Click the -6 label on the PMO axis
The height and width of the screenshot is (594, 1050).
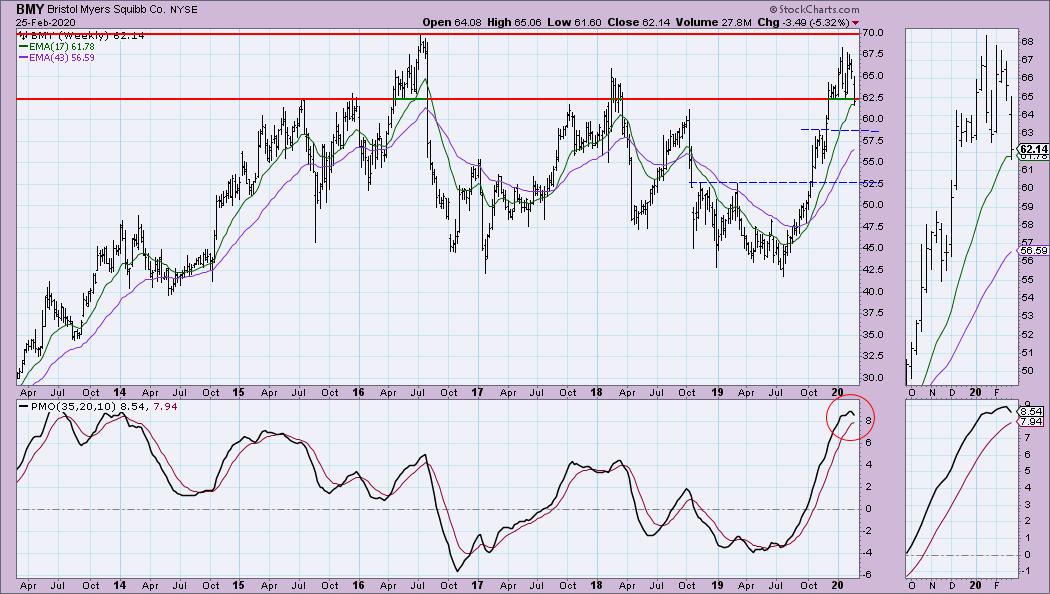tap(869, 575)
